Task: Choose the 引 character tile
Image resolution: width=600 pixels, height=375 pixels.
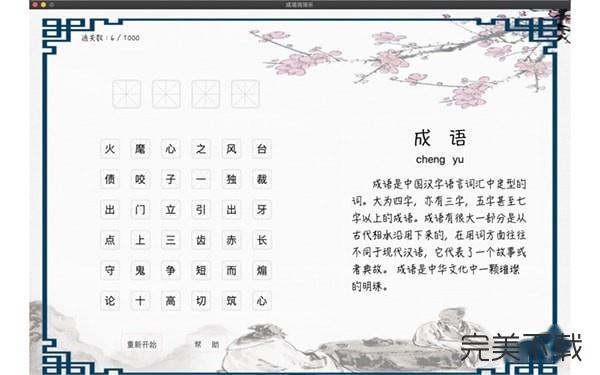Action: (x=201, y=210)
